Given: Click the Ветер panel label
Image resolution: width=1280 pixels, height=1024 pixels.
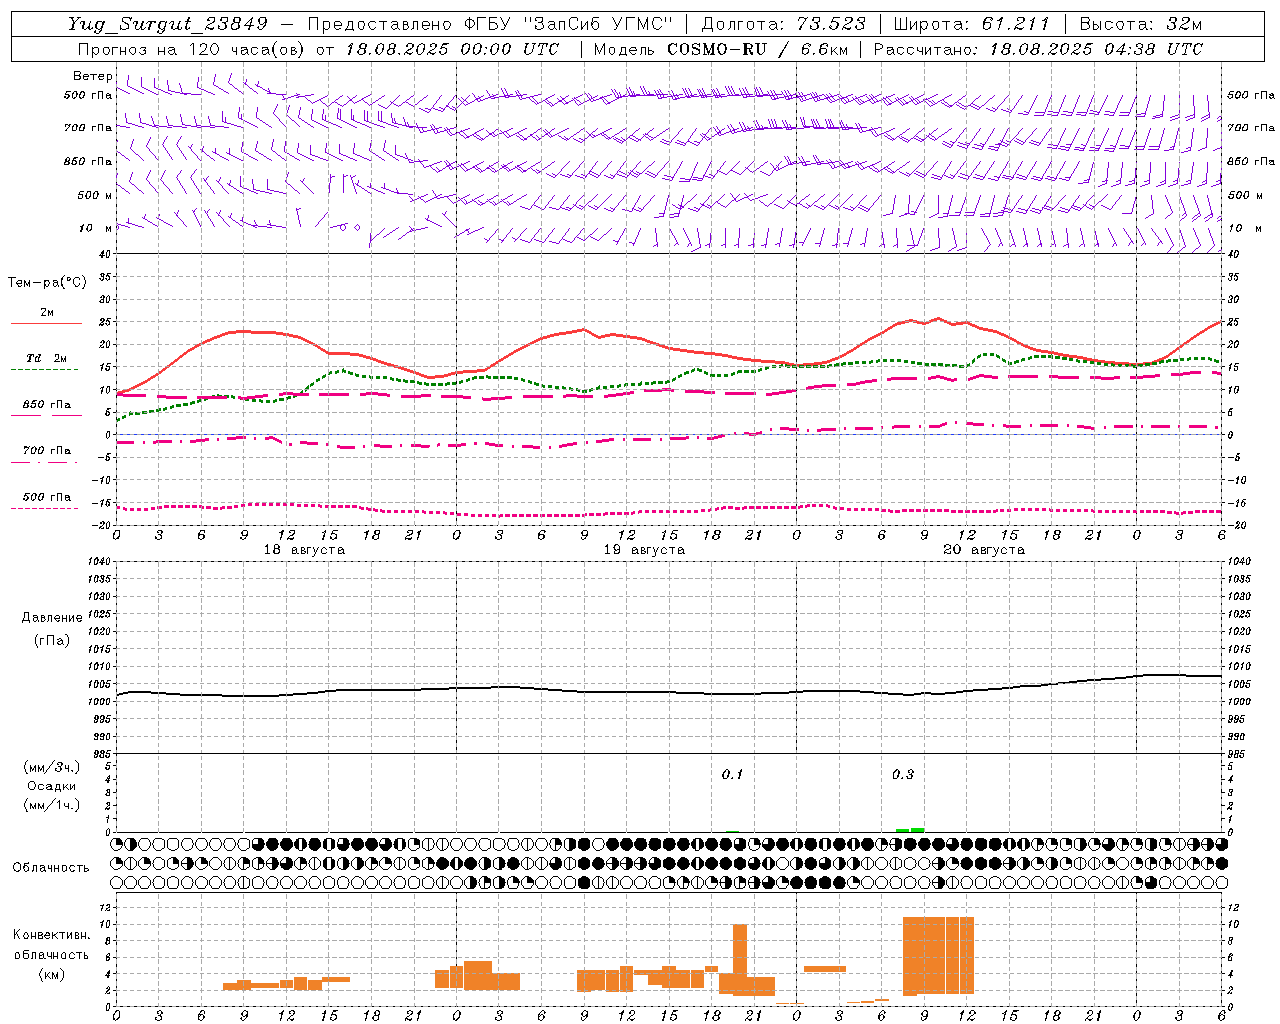Looking at the screenshot, I should 92,76.
